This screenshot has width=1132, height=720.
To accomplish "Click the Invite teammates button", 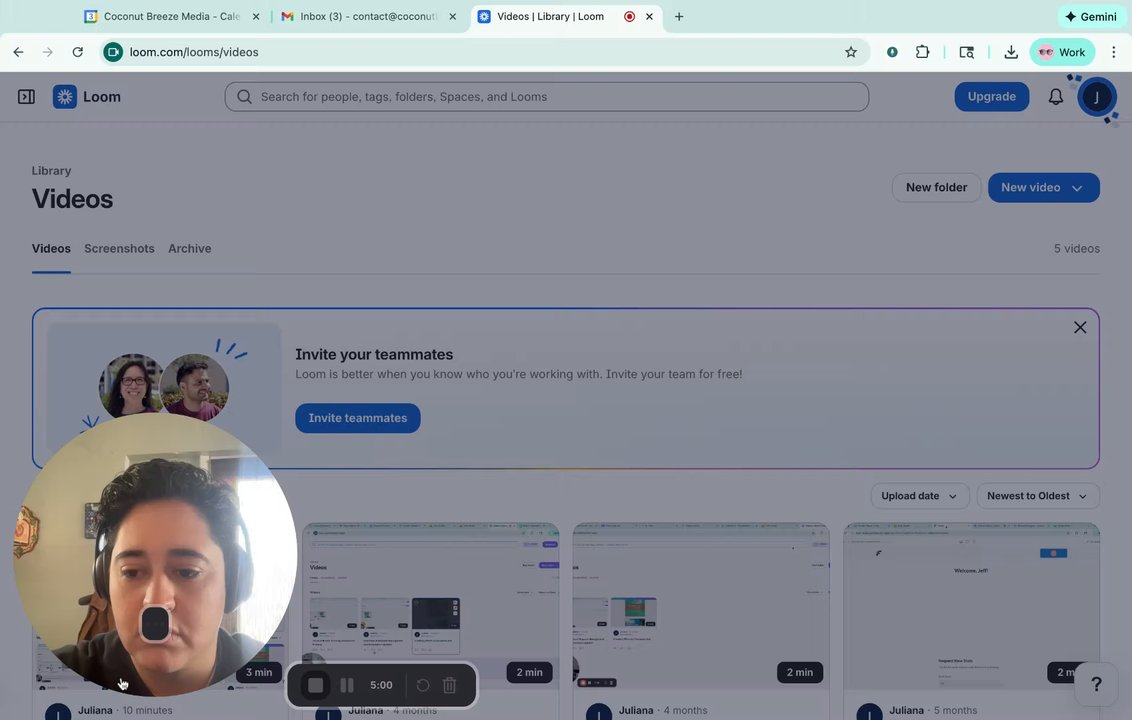I will click(357, 418).
